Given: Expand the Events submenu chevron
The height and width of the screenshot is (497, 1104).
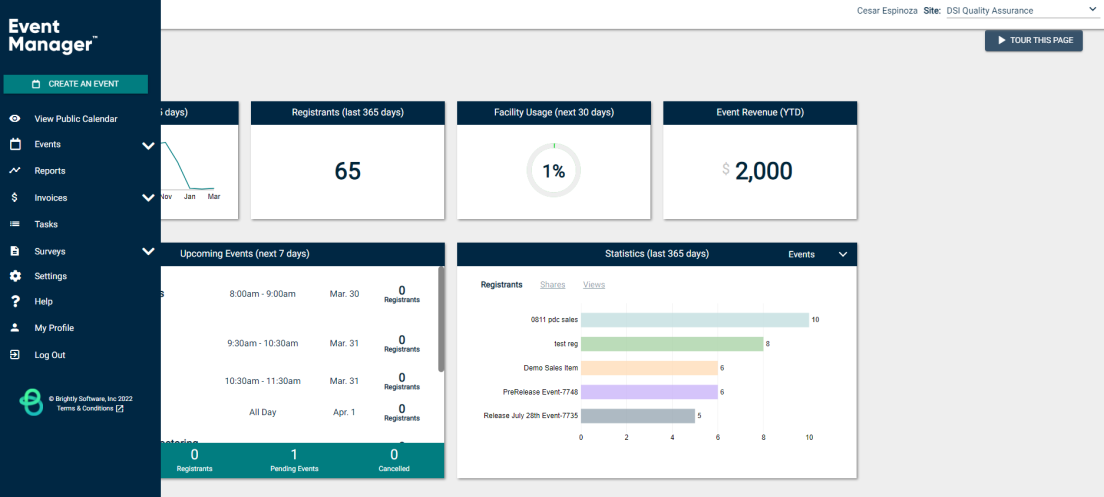Looking at the screenshot, I should point(148,146).
